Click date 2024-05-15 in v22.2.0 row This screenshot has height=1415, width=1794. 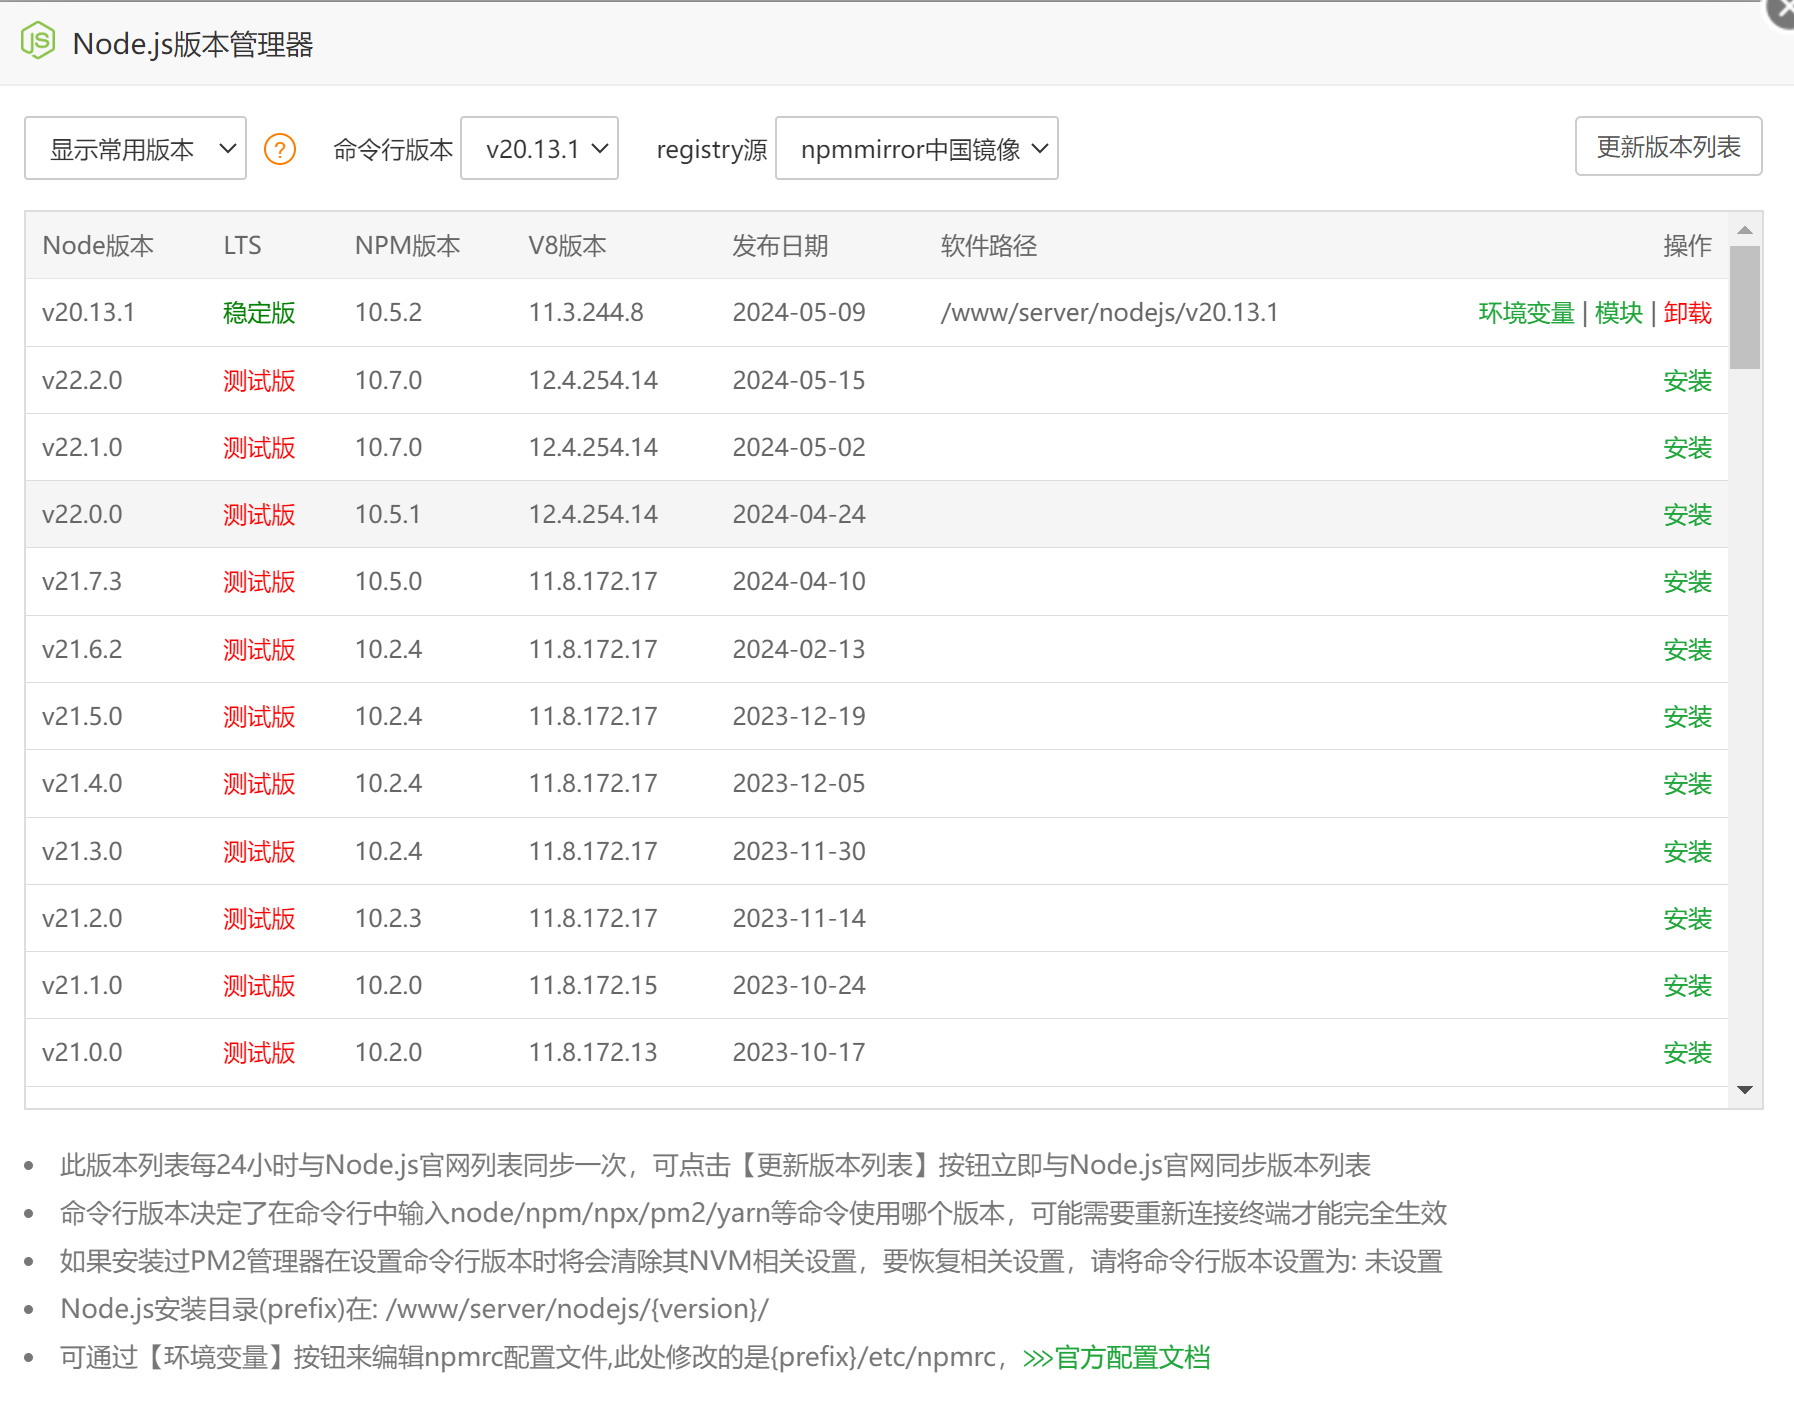click(x=799, y=381)
